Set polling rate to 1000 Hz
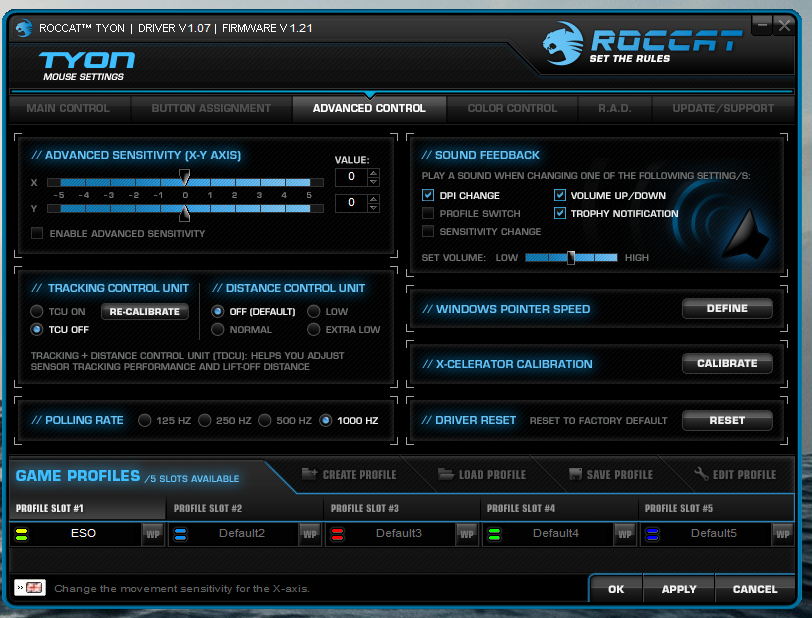812x618 pixels. pos(325,420)
